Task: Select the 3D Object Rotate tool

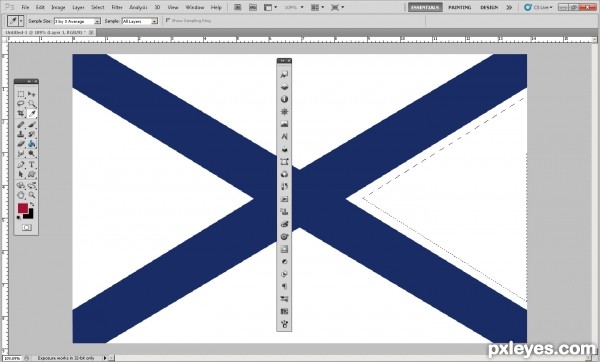Action: coord(21,186)
